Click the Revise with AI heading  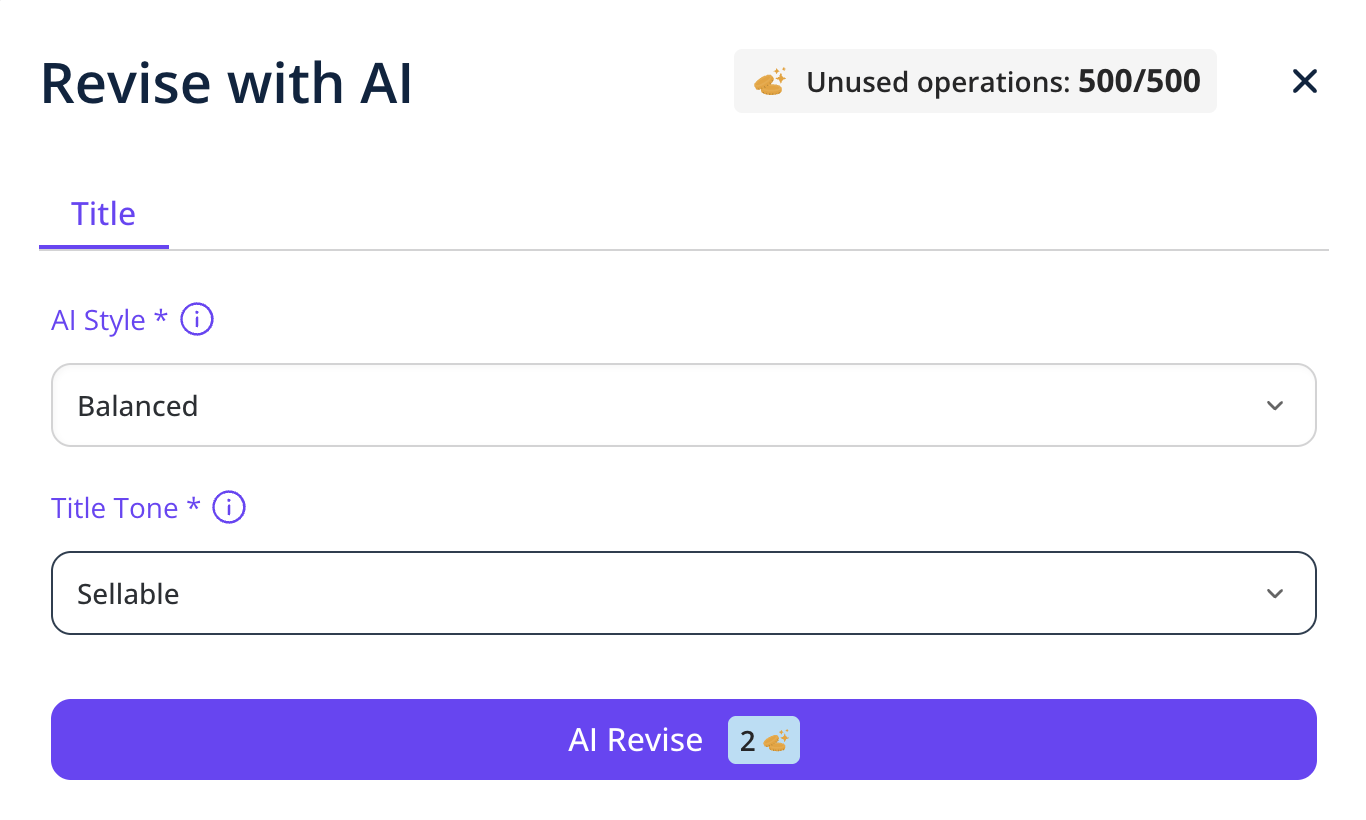point(226,84)
